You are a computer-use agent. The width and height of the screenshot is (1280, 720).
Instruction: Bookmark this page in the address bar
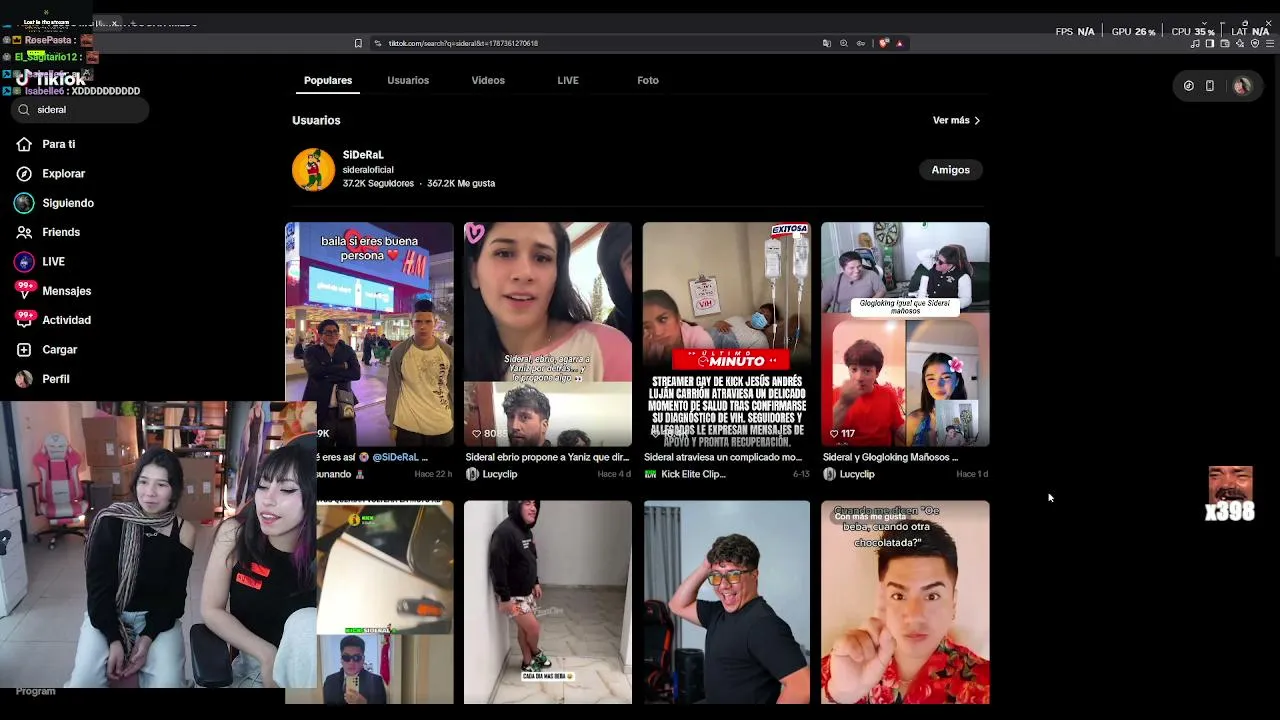pos(358,43)
